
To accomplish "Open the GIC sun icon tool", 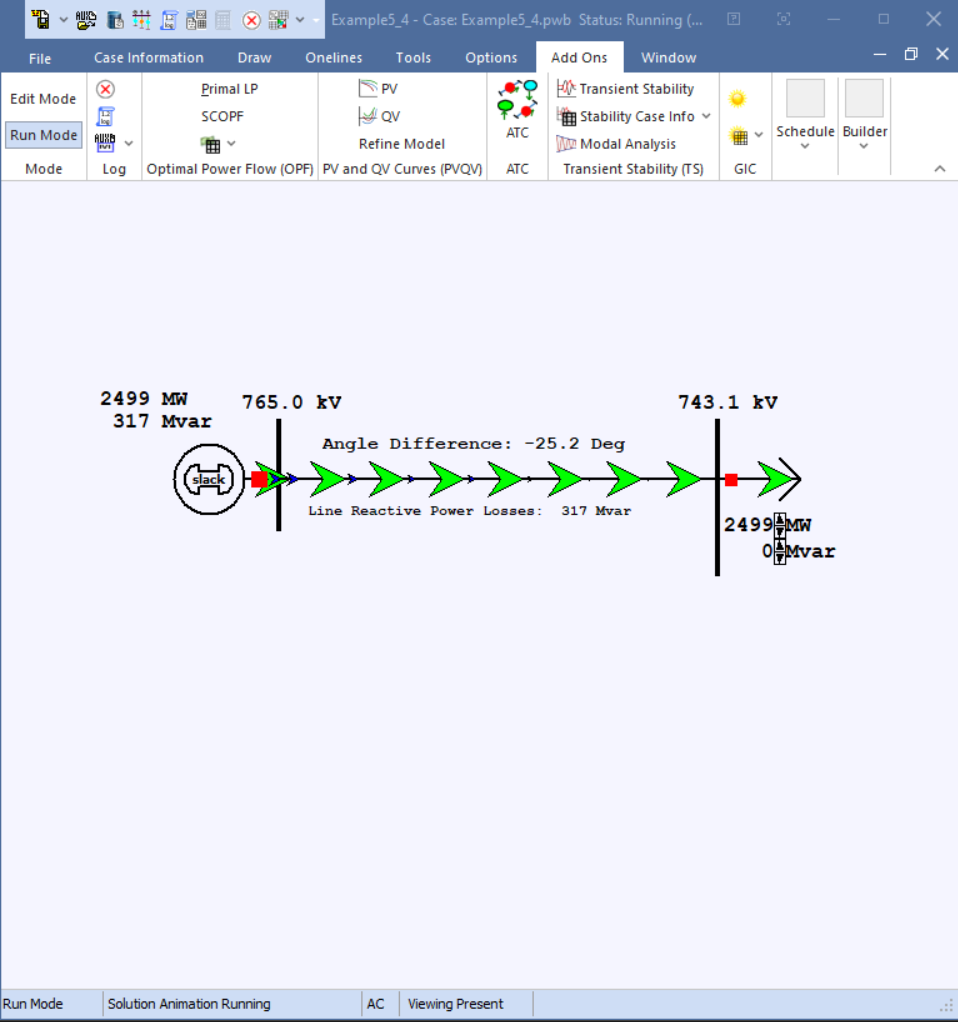I will coord(738,97).
